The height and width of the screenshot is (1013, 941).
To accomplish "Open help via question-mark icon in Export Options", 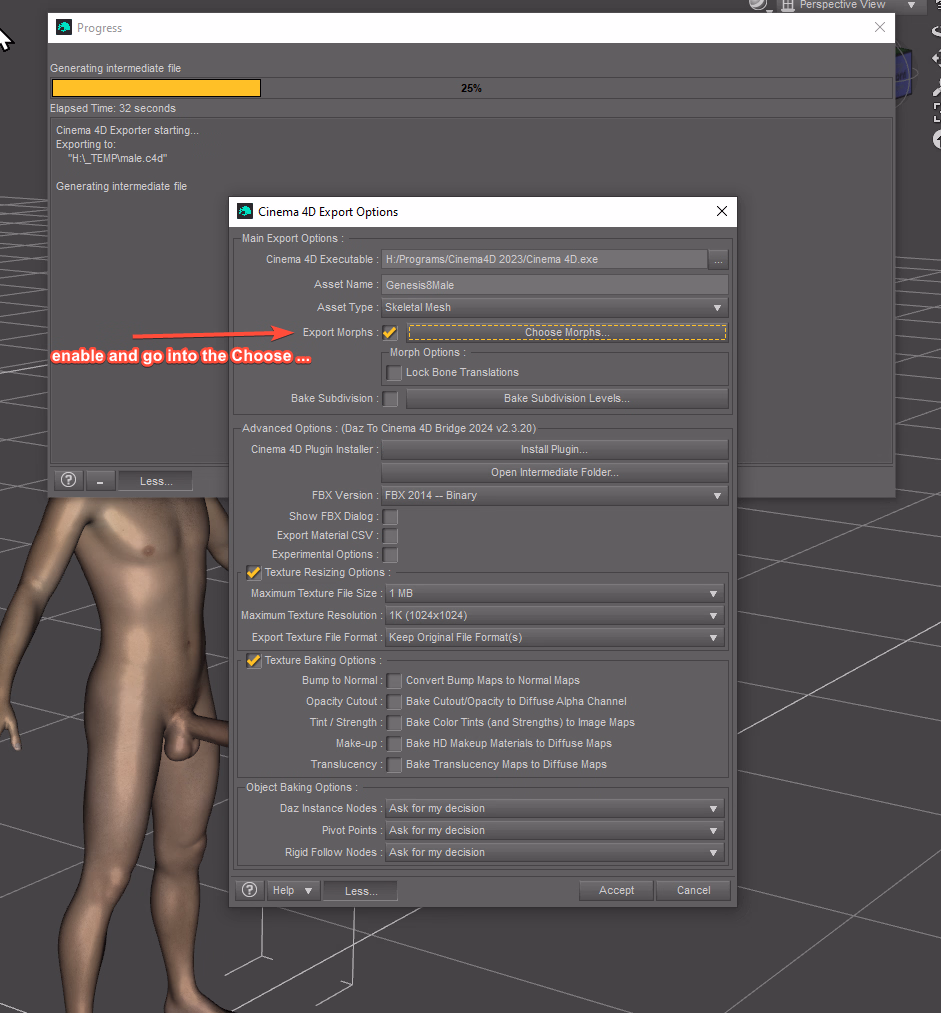I will coord(249,890).
